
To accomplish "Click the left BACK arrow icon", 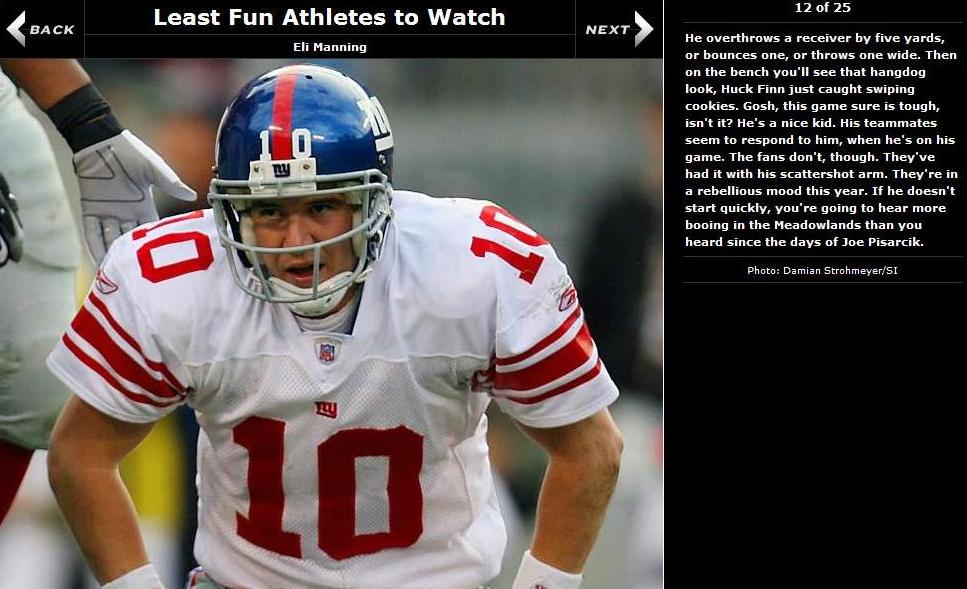I will pos(16,29).
